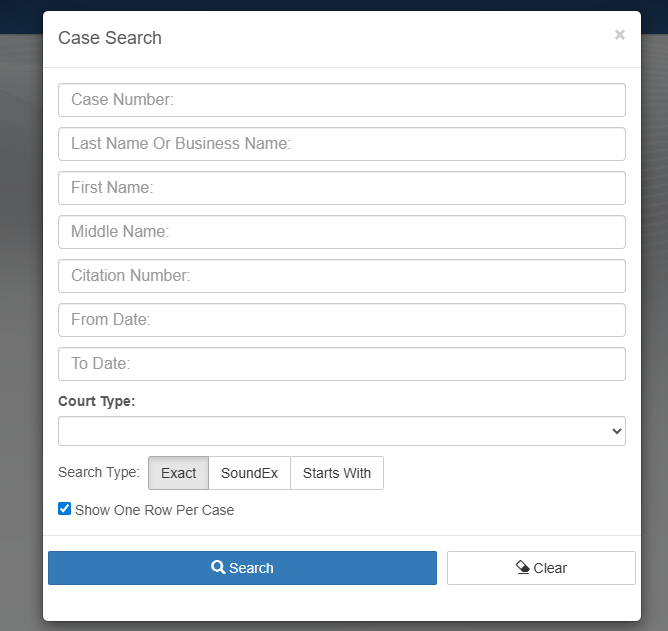Select the First Name input
This screenshot has height=631, width=668.
pos(341,188)
